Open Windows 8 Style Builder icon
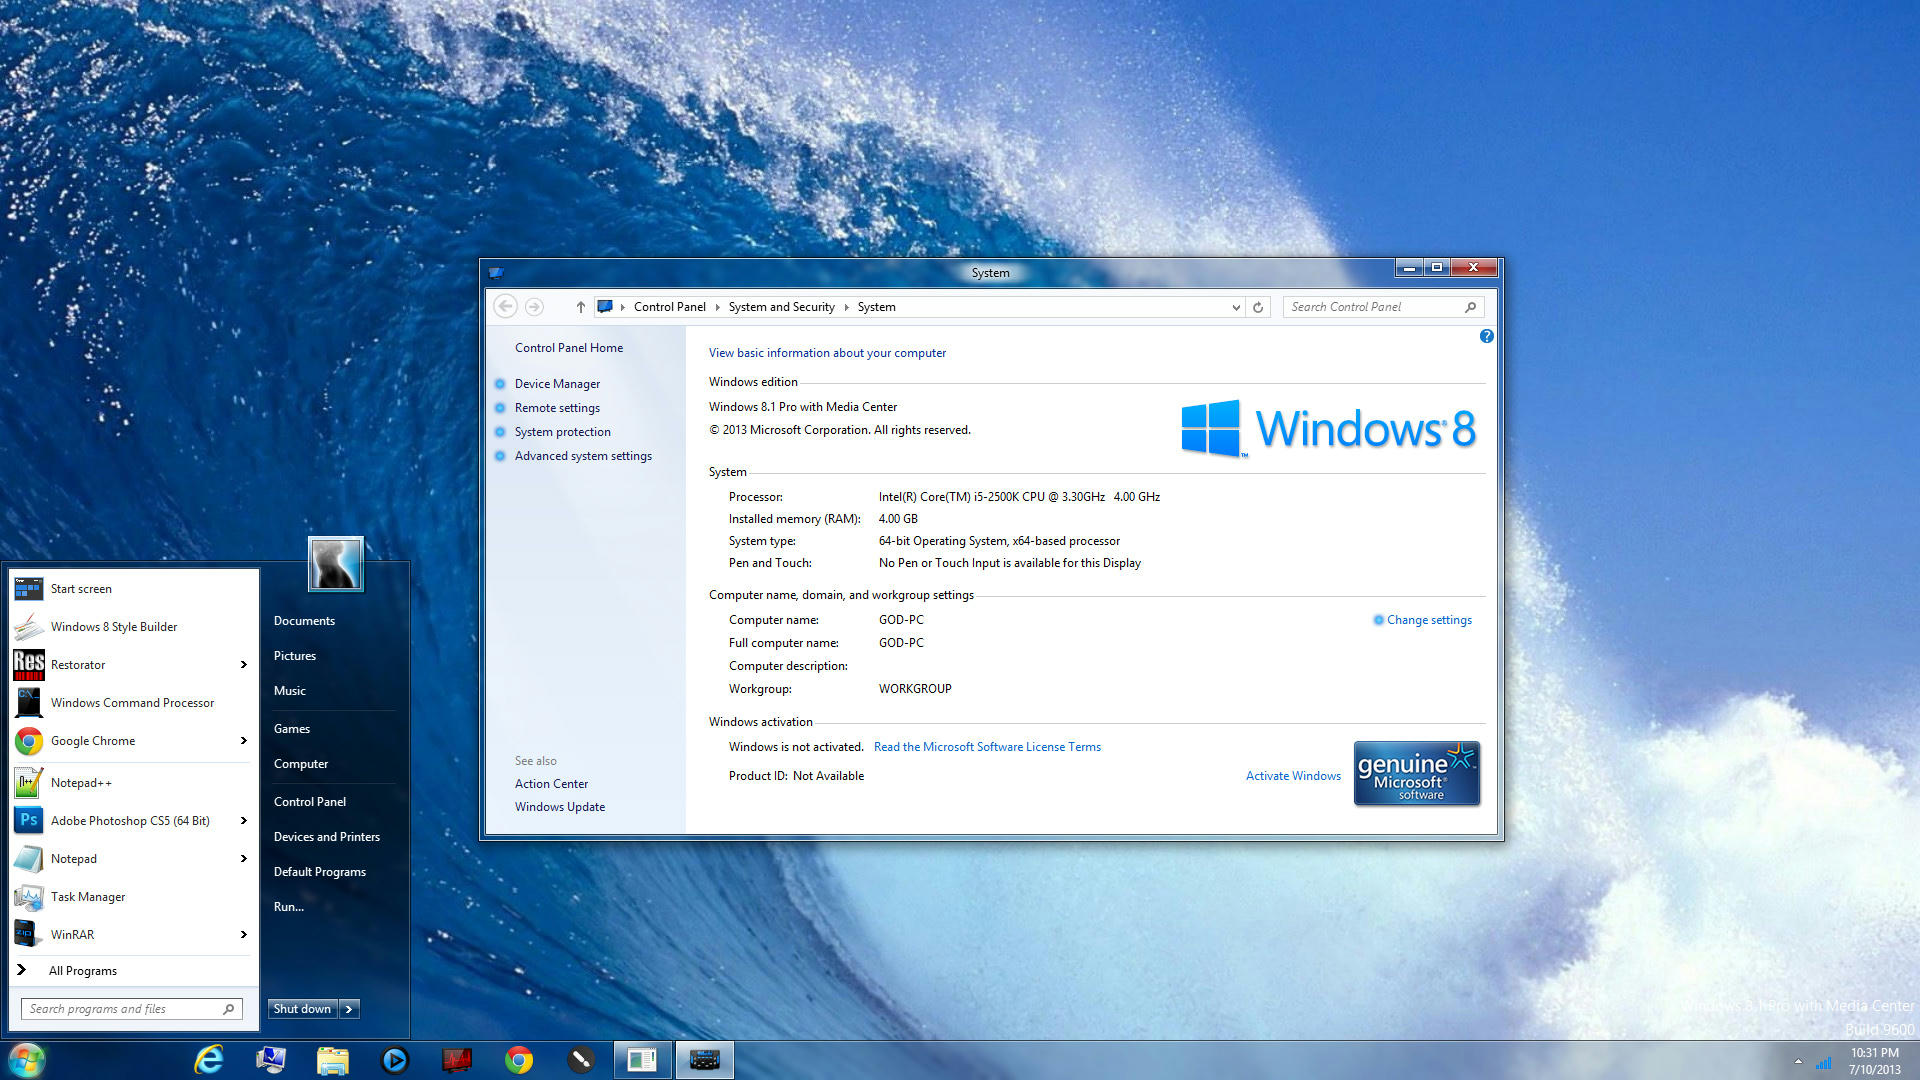This screenshot has width=1920, height=1080. click(28, 626)
